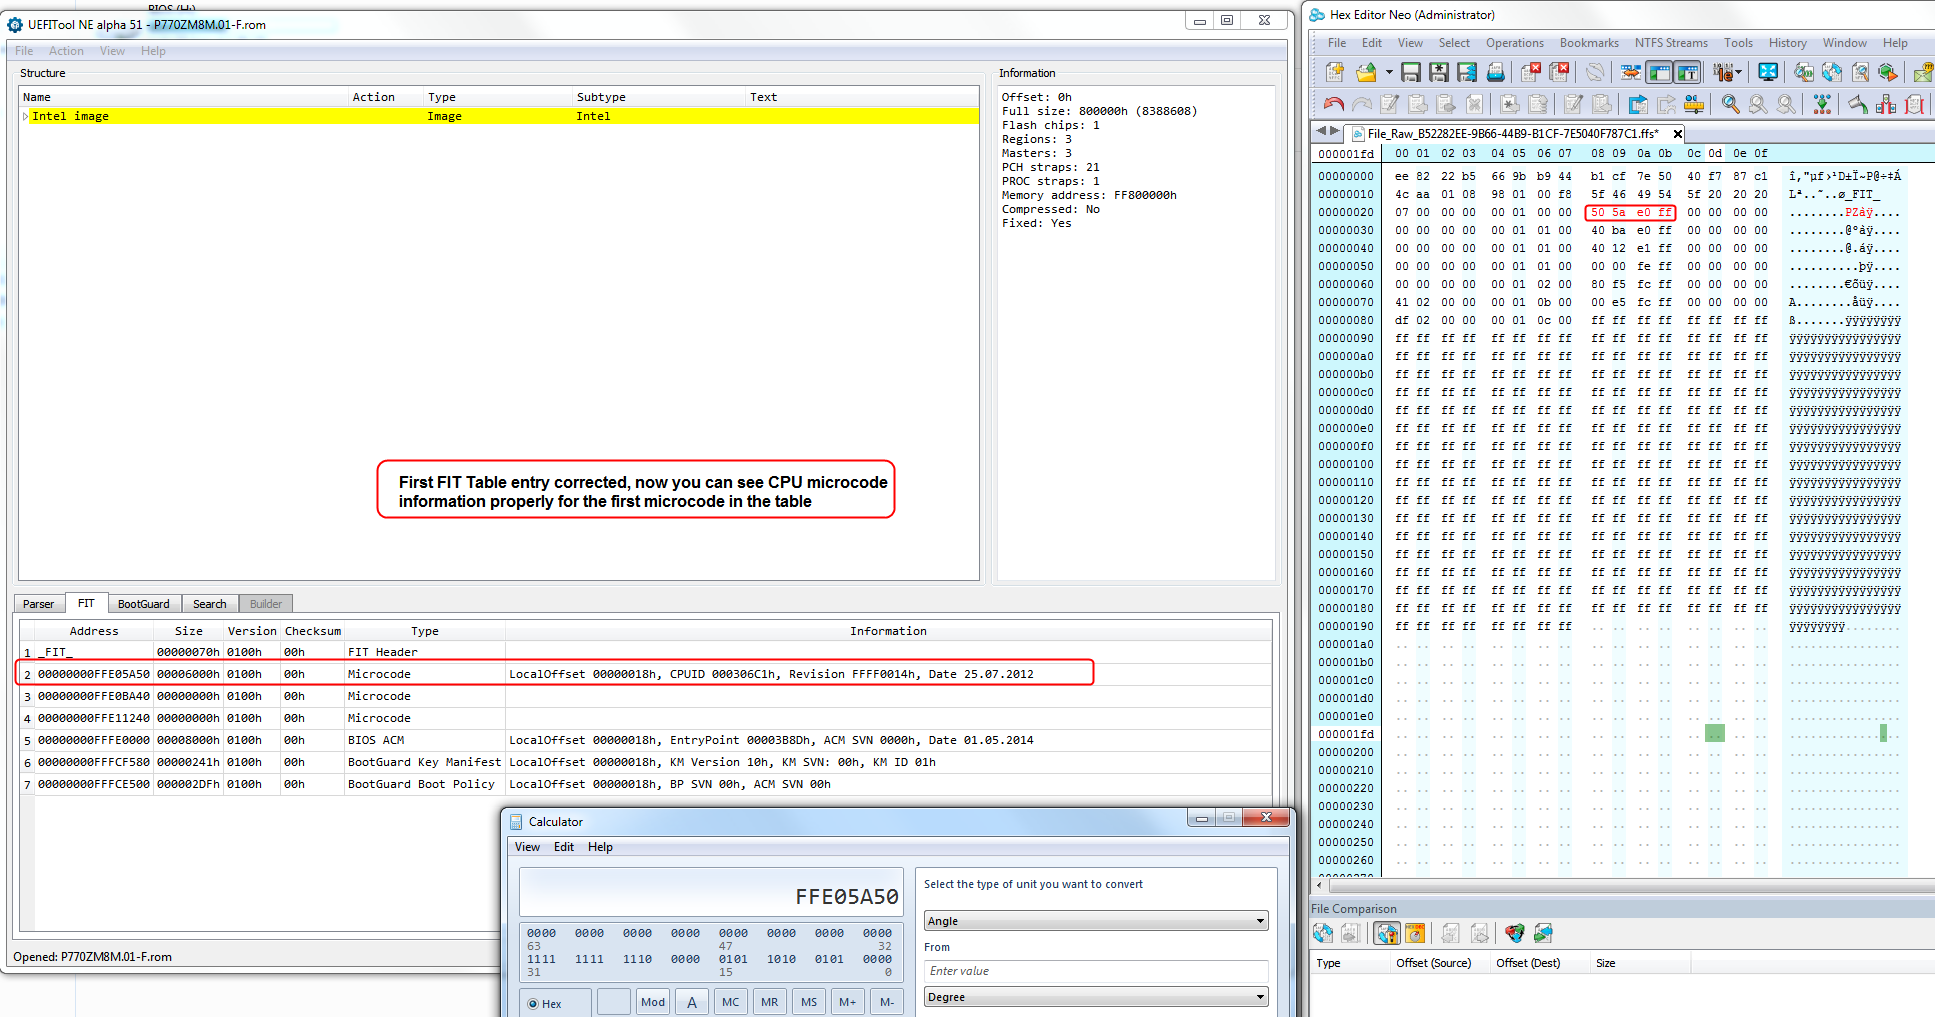Open View menu in UEFITool window
The image size is (1935, 1017).
[x=112, y=51]
